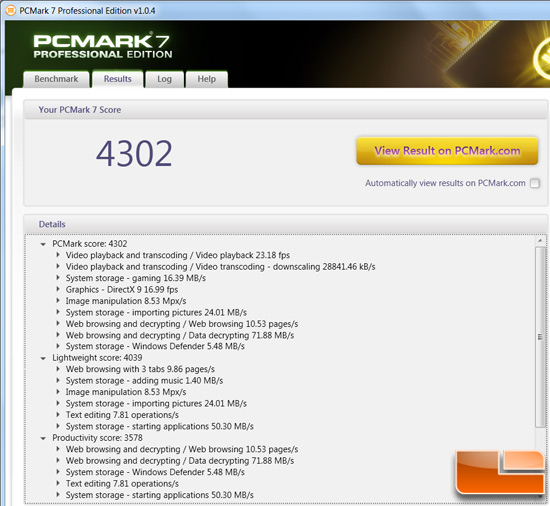Expand Web browsing 10.53 pages/s under Productivity score

pos(58,449)
